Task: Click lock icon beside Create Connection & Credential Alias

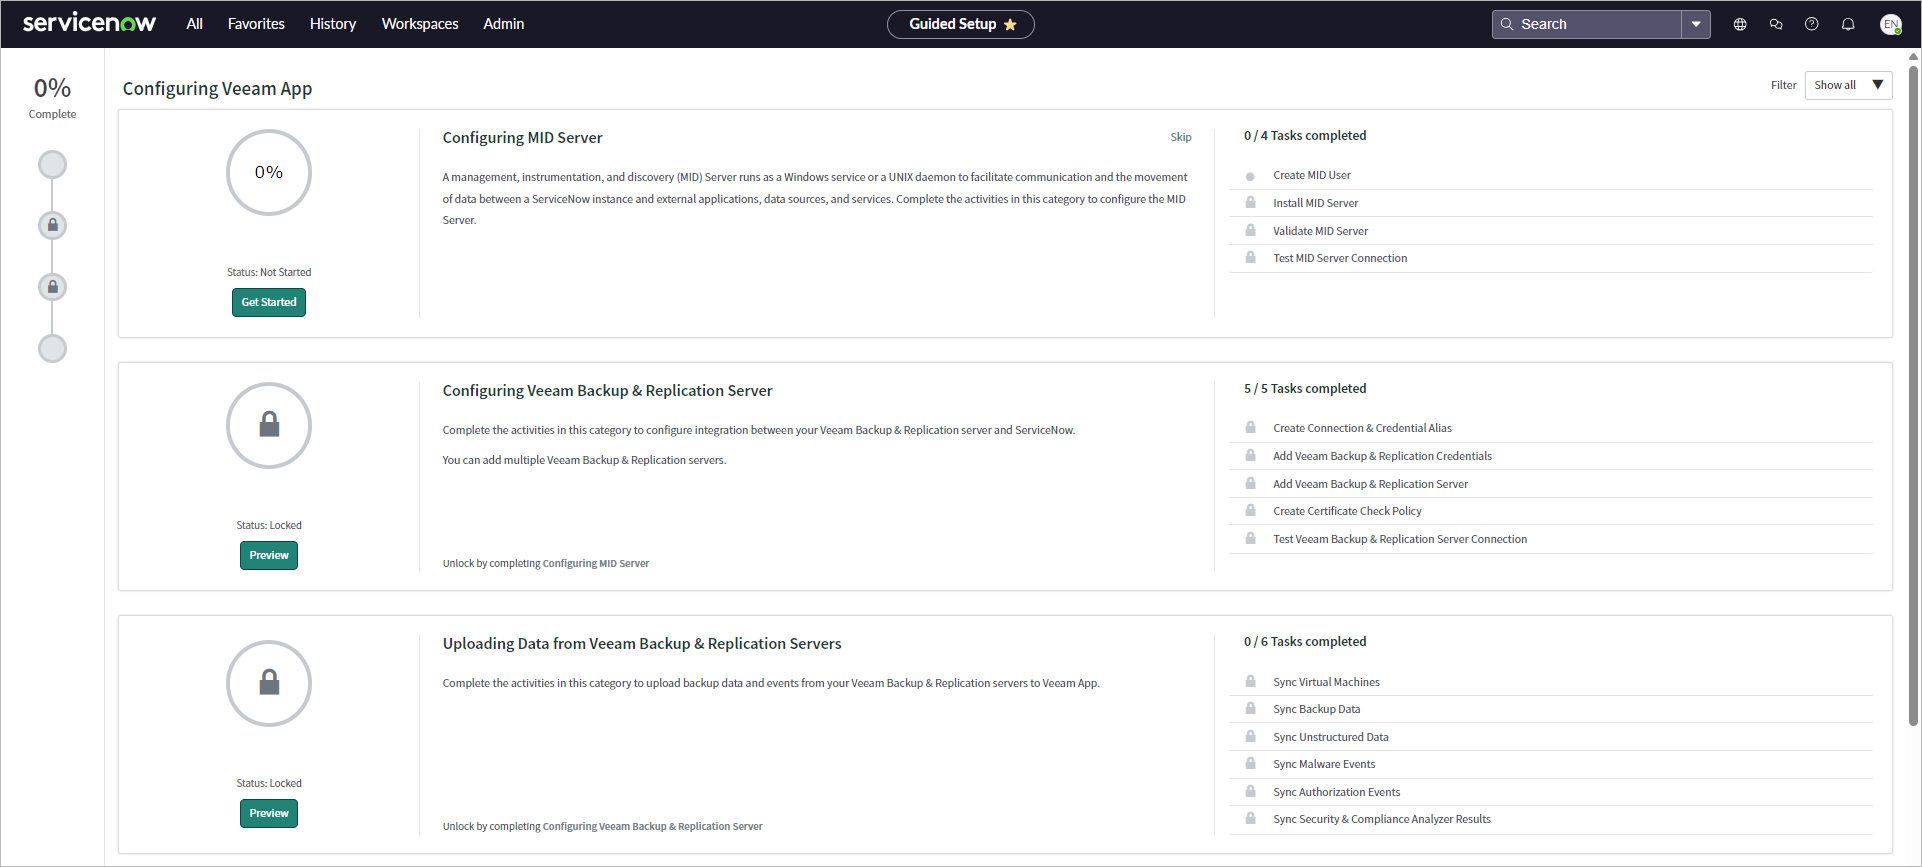Action: pos(1250,427)
